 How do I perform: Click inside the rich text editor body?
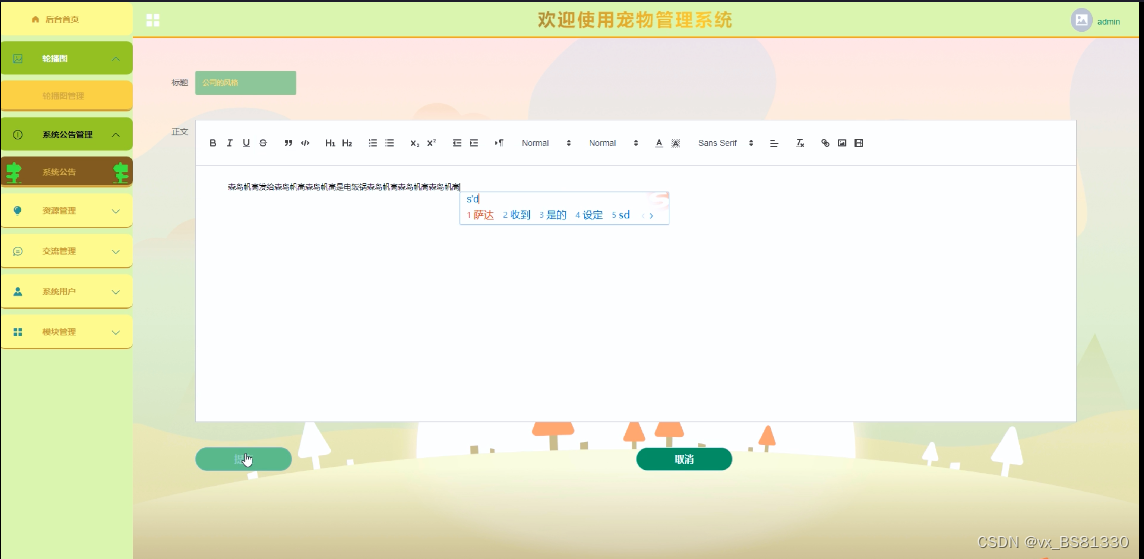pyautogui.click(x=635, y=293)
